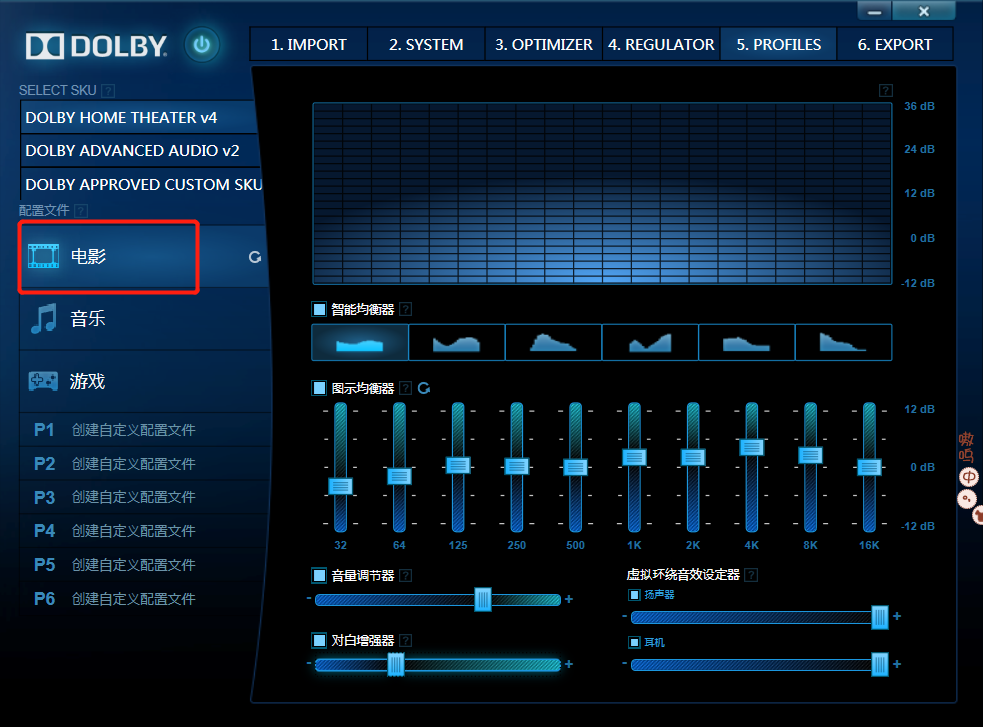Toggle the 音量调节器 checkbox

tap(319, 575)
